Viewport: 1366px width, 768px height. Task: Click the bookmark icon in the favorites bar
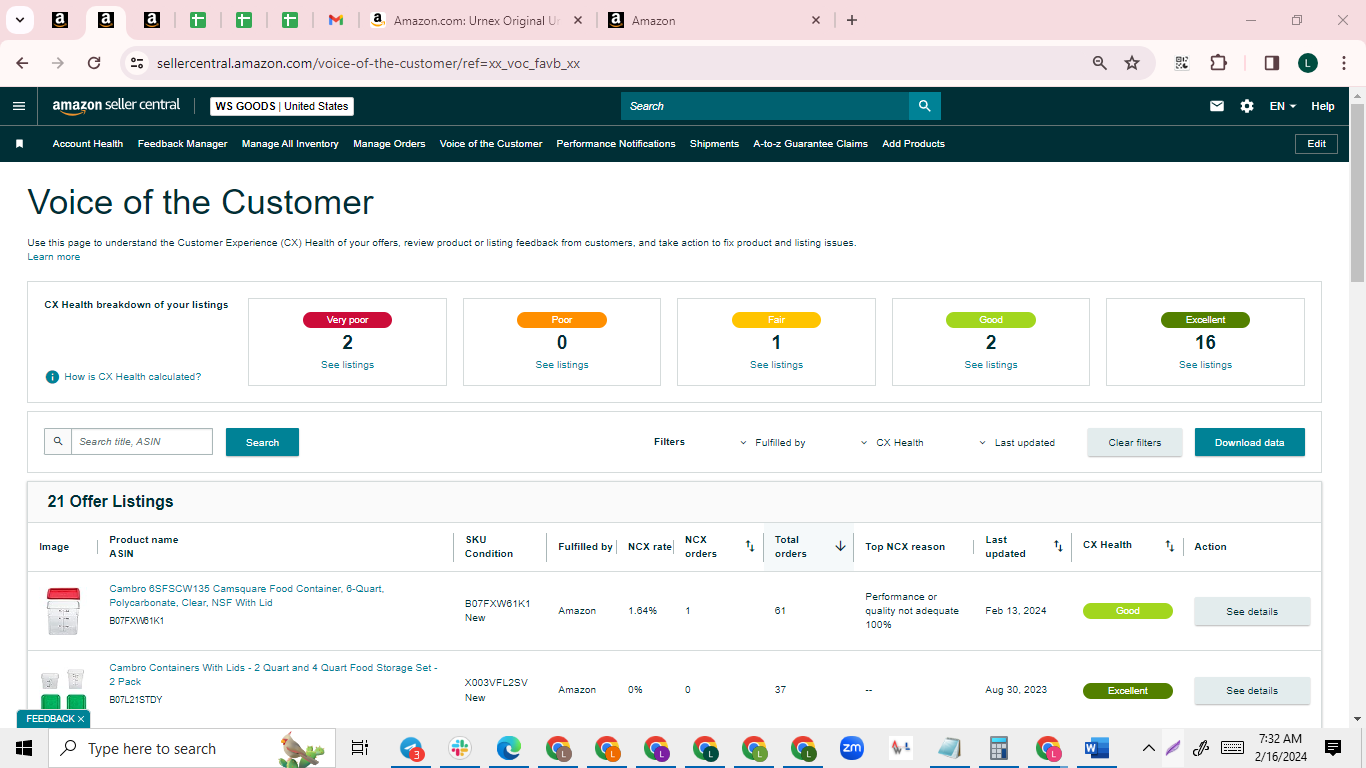[x=19, y=144]
